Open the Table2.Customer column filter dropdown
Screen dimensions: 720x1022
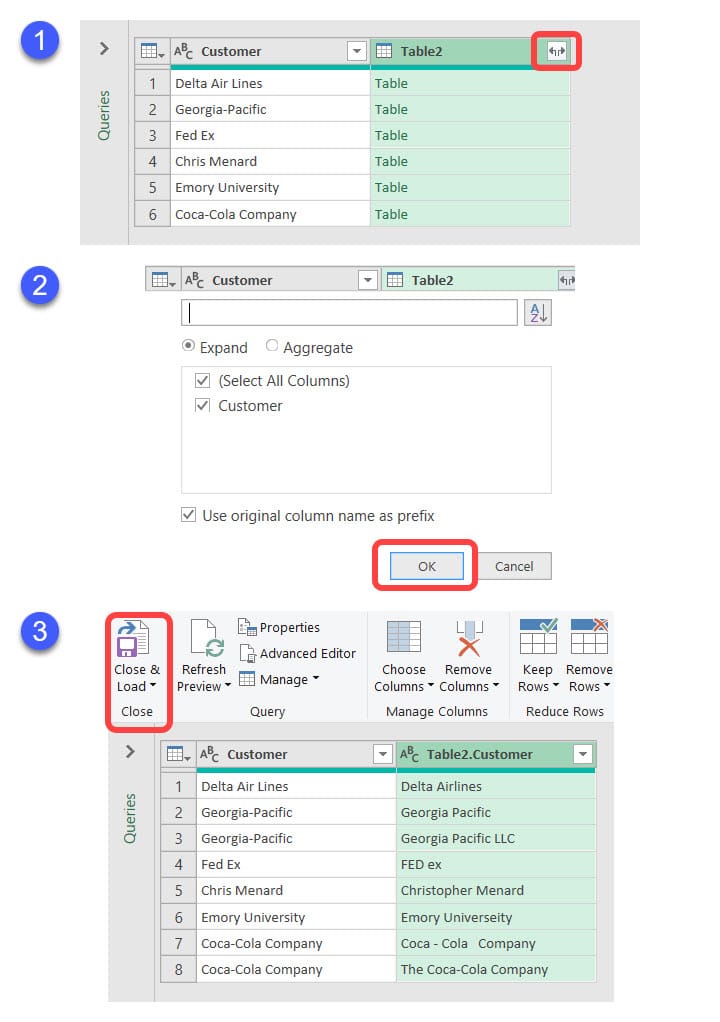[582, 755]
